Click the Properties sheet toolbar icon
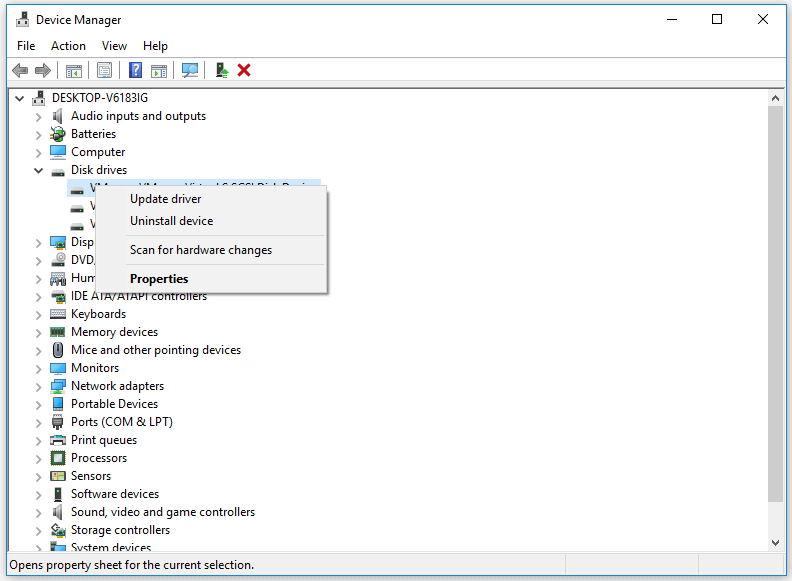Screen dimensions: 792x581 tap(105, 70)
